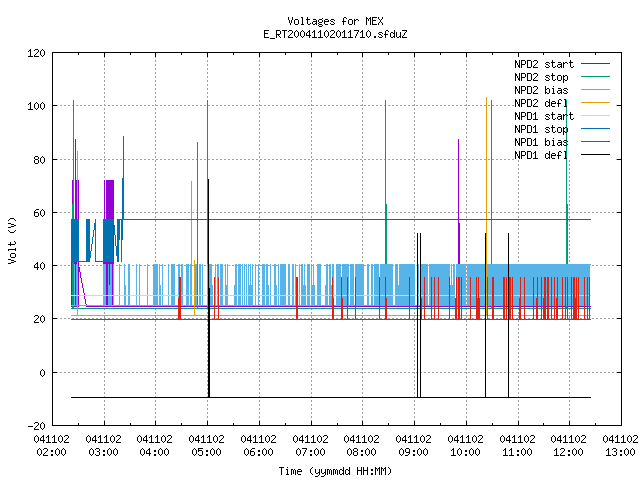Click the NPD2 bias legend label
The width and height of the screenshot is (640, 480).
coord(541,90)
